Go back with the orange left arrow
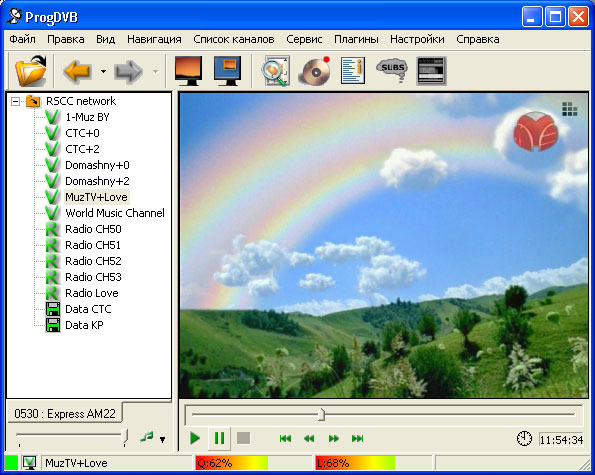This screenshot has width=595, height=475. click(x=77, y=71)
